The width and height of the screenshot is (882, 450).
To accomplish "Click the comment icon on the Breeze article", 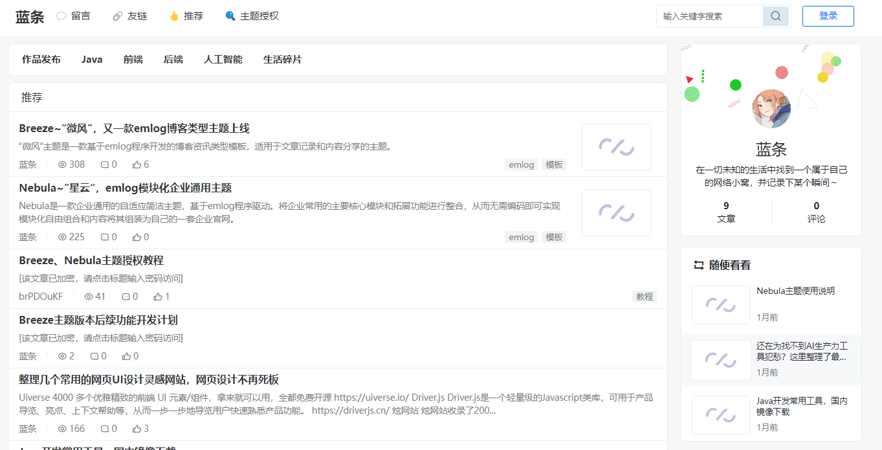I will point(105,165).
